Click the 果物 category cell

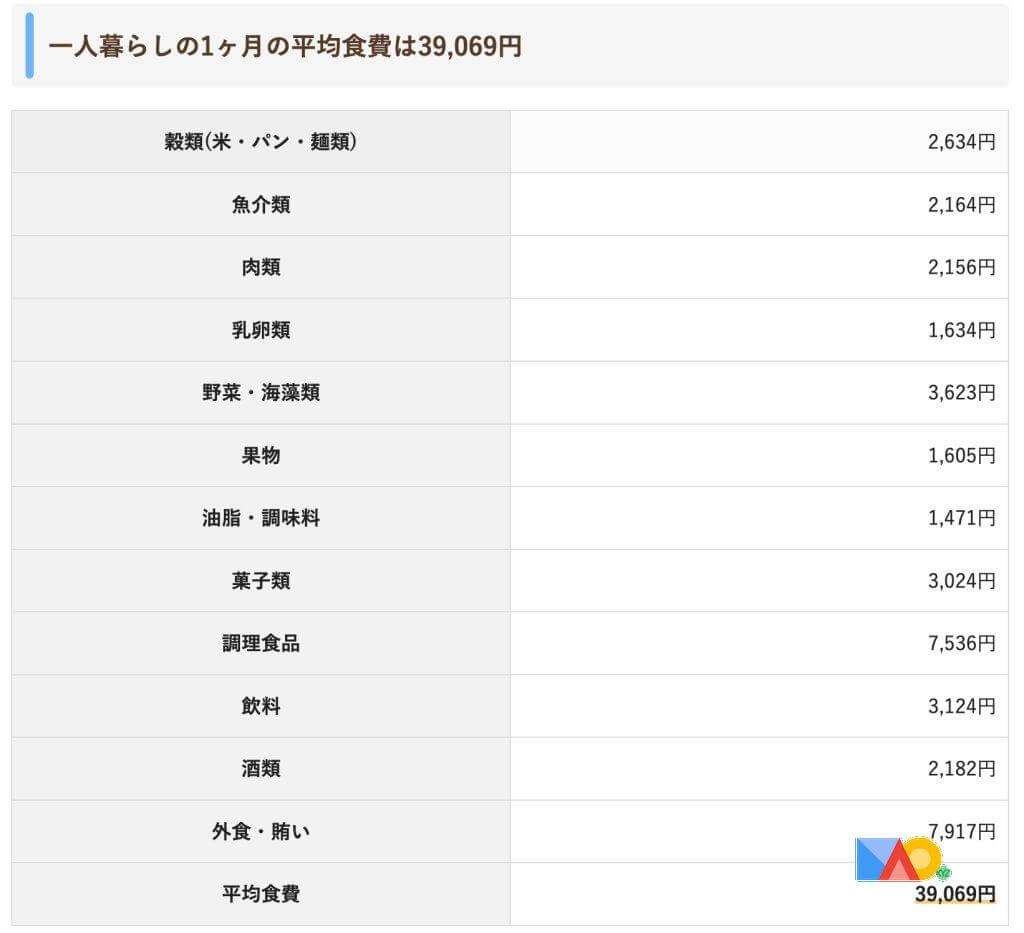point(261,456)
